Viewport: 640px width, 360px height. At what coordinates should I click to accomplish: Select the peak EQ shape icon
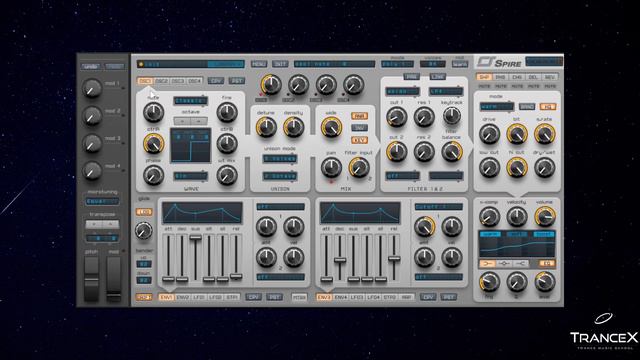pyautogui.click(x=504, y=264)
